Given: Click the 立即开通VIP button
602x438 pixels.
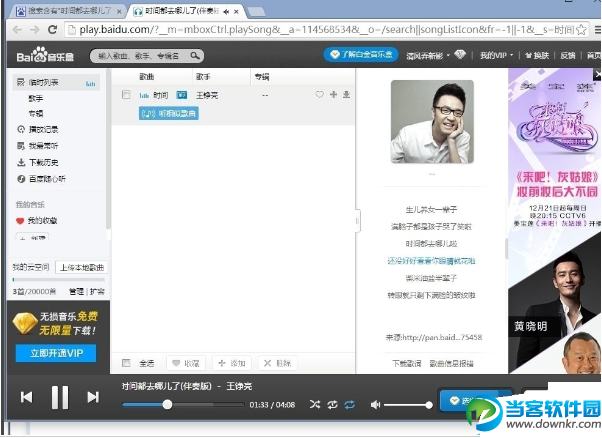Looking at the screenshot, I should click(x=57, y=353).
